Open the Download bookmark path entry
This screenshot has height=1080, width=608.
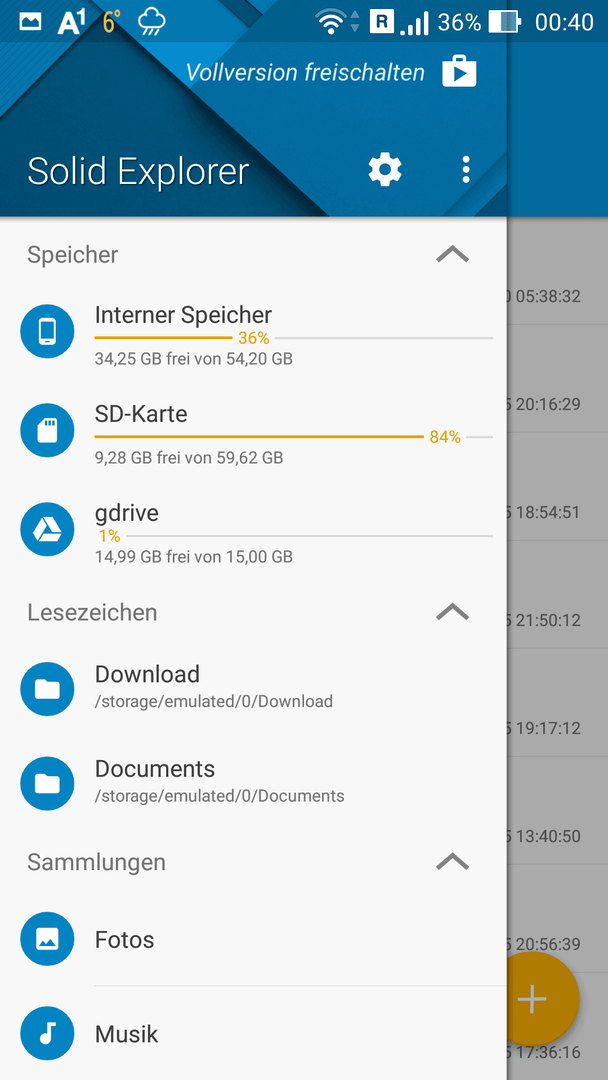pyautogui.click(x=253, y=689)
